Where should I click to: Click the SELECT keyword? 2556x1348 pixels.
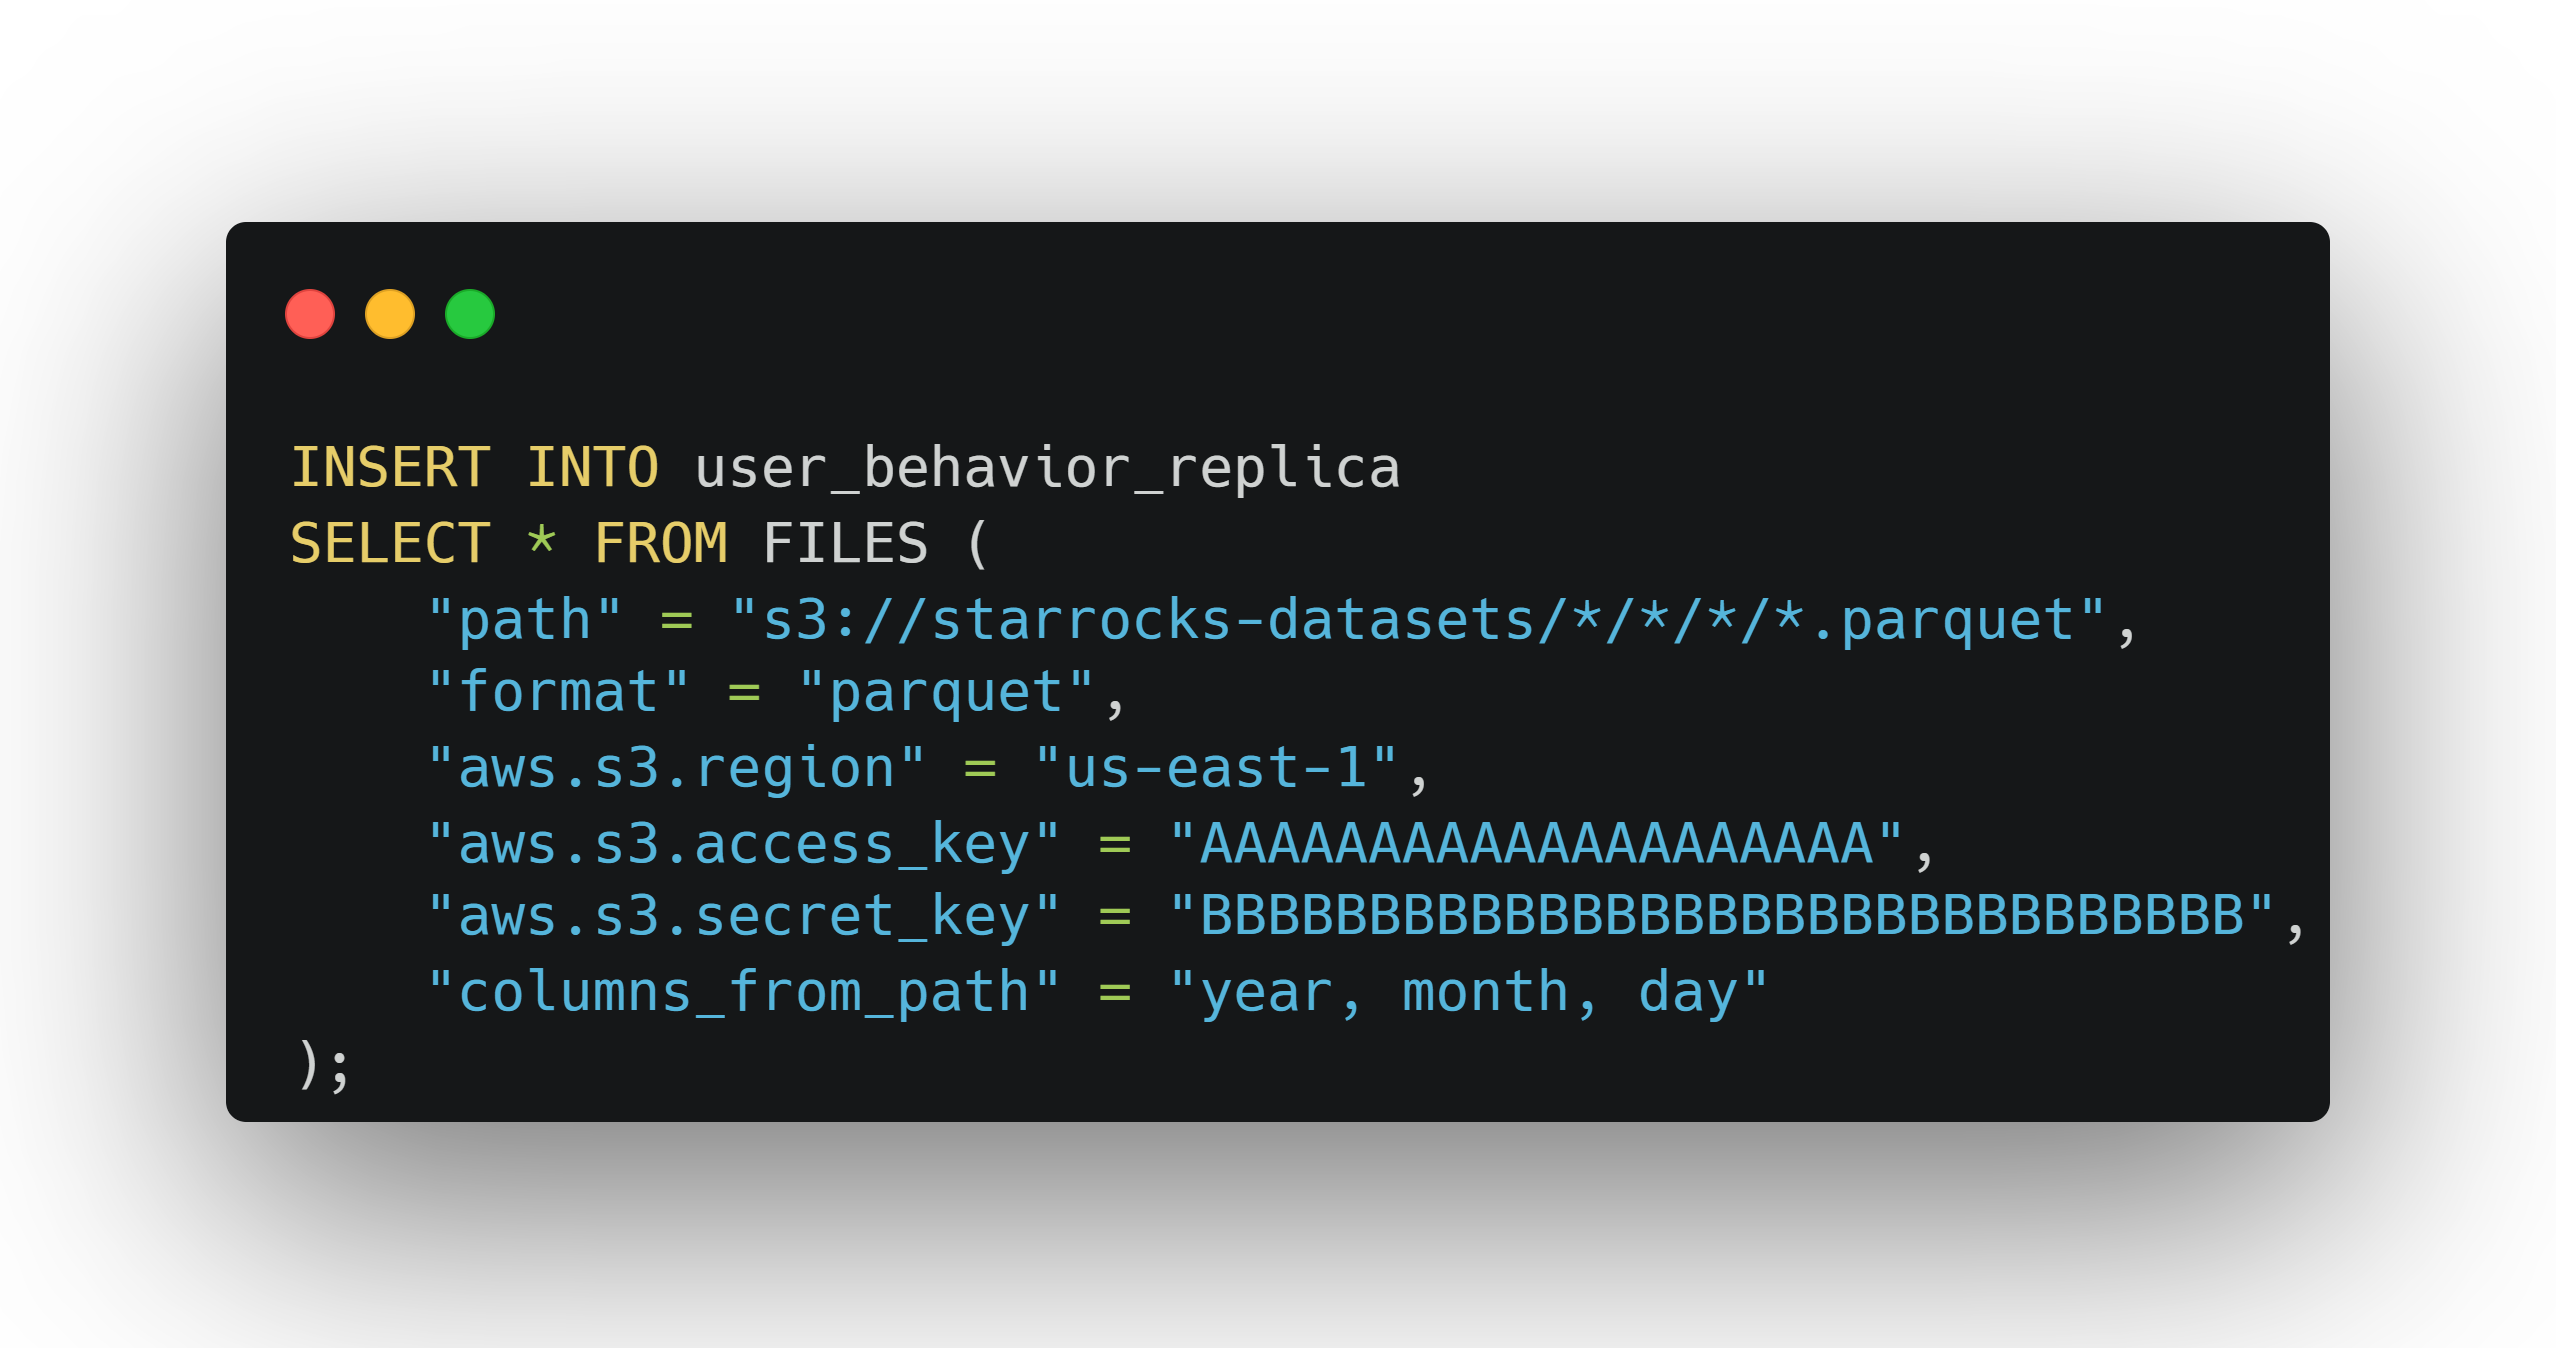point(390,544)
